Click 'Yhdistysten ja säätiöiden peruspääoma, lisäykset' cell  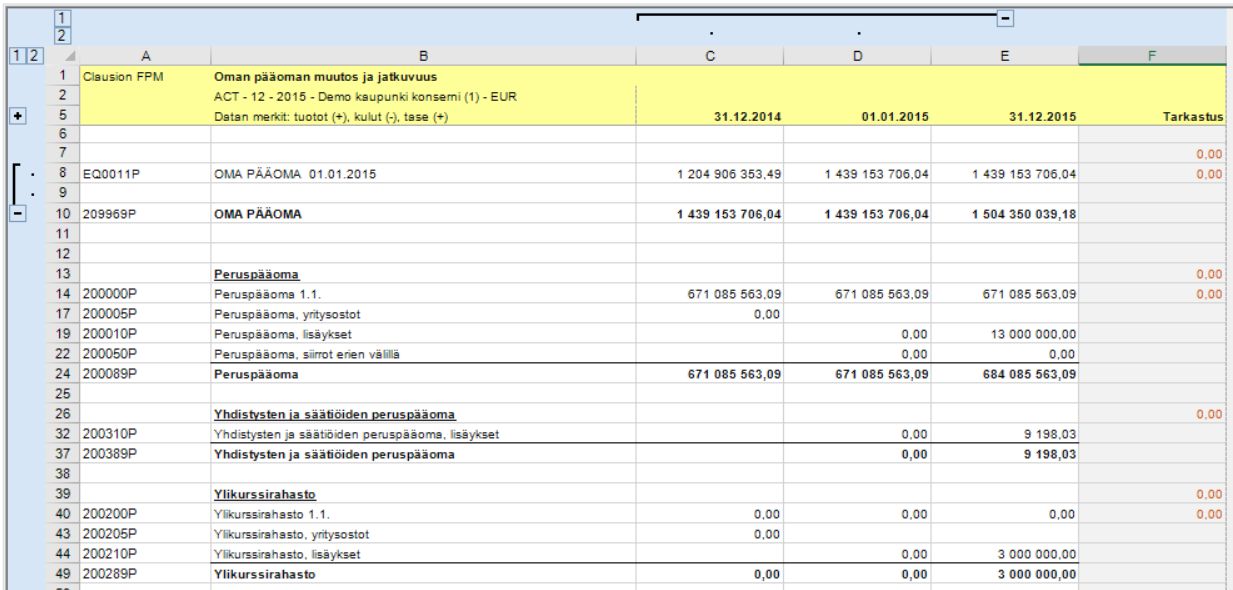point(424,434)
